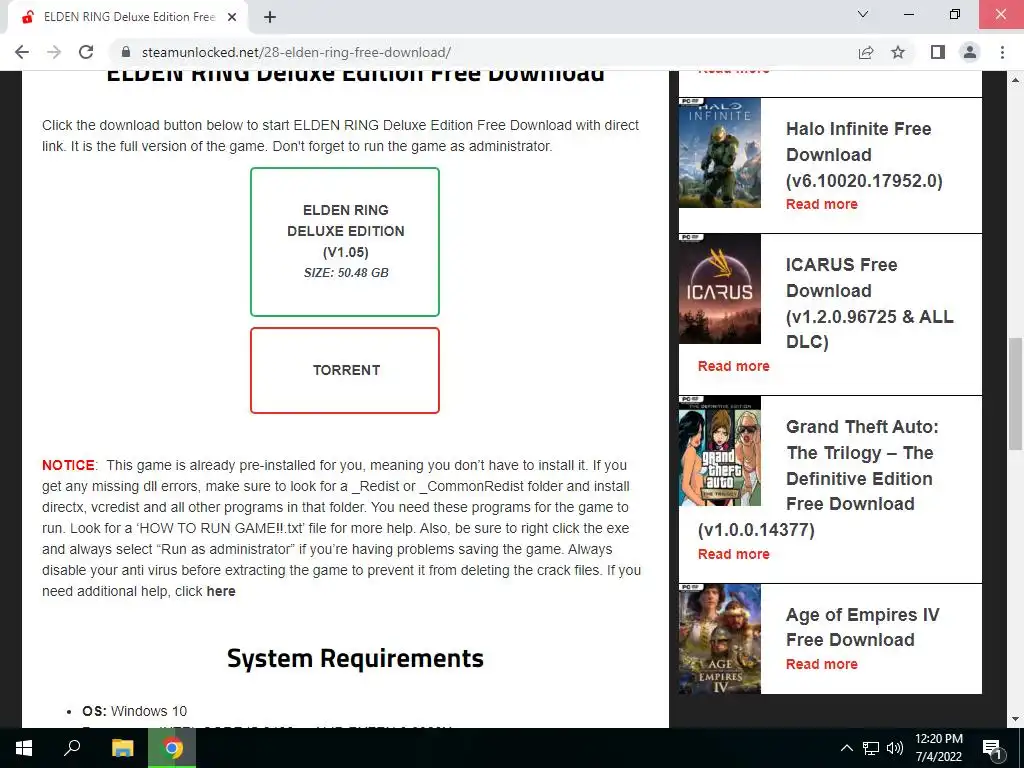Screen dimensions: 1024x768
Task: Click the page vertical scrollbar thumb
Action: click(x=1015, y=393)
